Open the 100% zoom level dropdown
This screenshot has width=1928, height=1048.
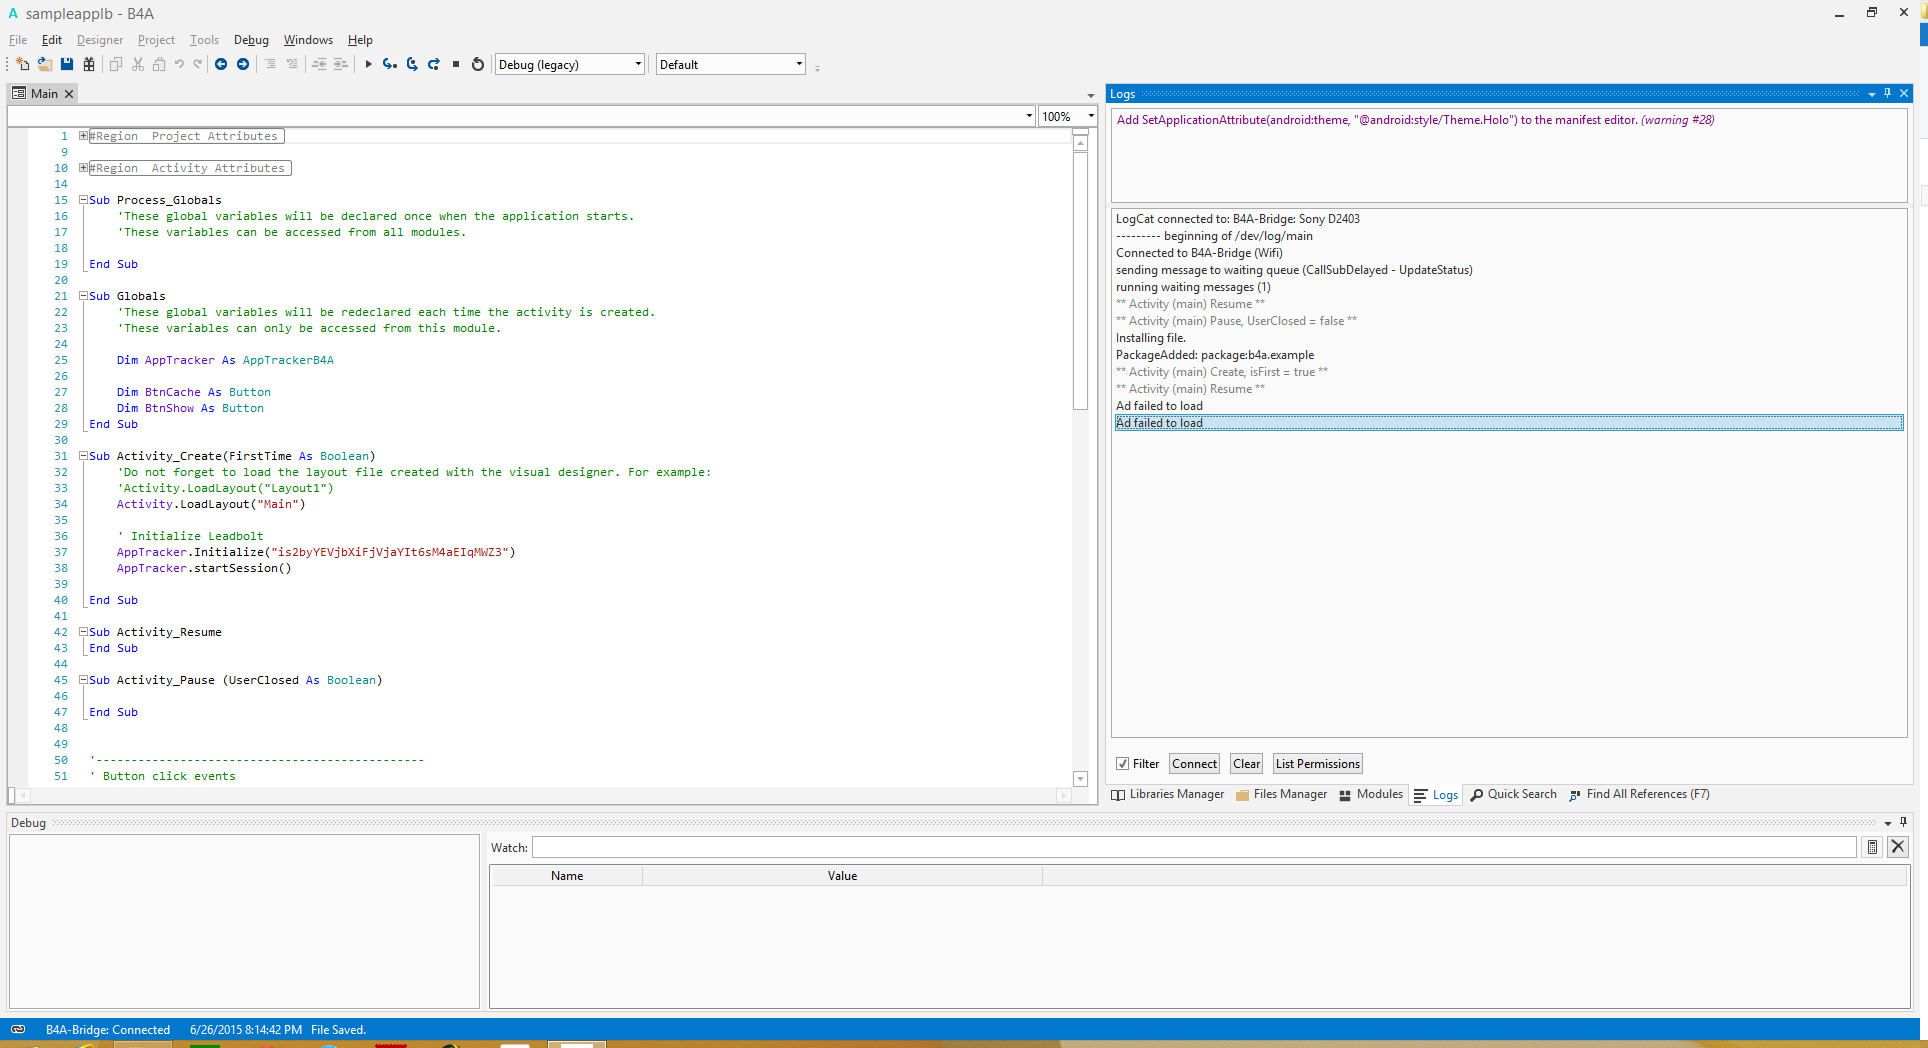click(1091, 117)
